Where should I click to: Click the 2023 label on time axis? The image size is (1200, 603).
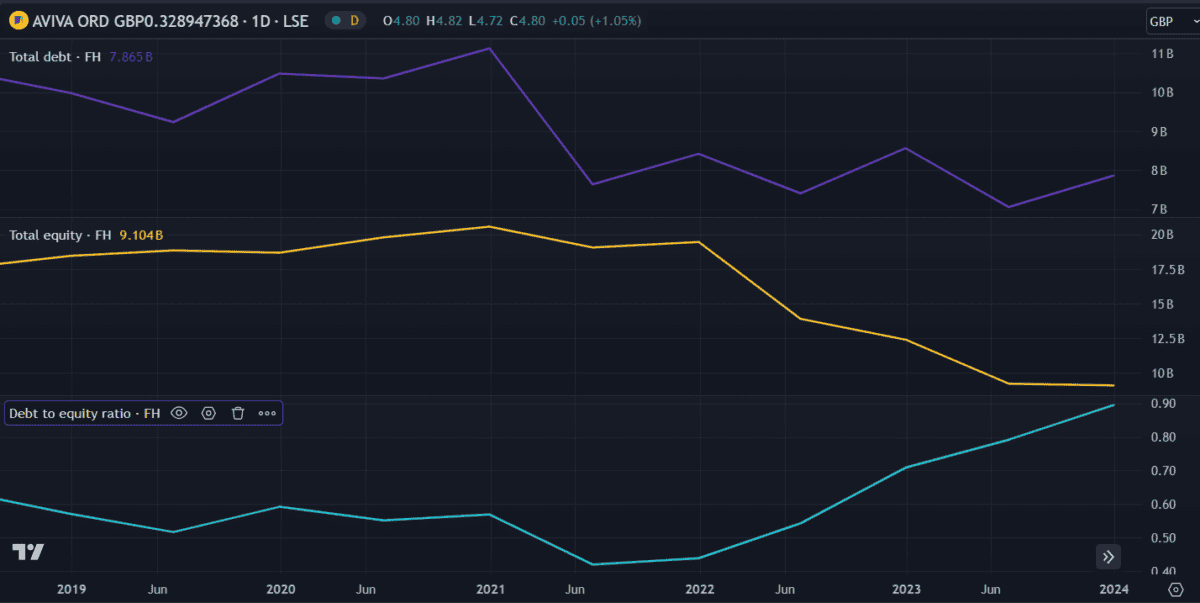click(x=906, y=589)
